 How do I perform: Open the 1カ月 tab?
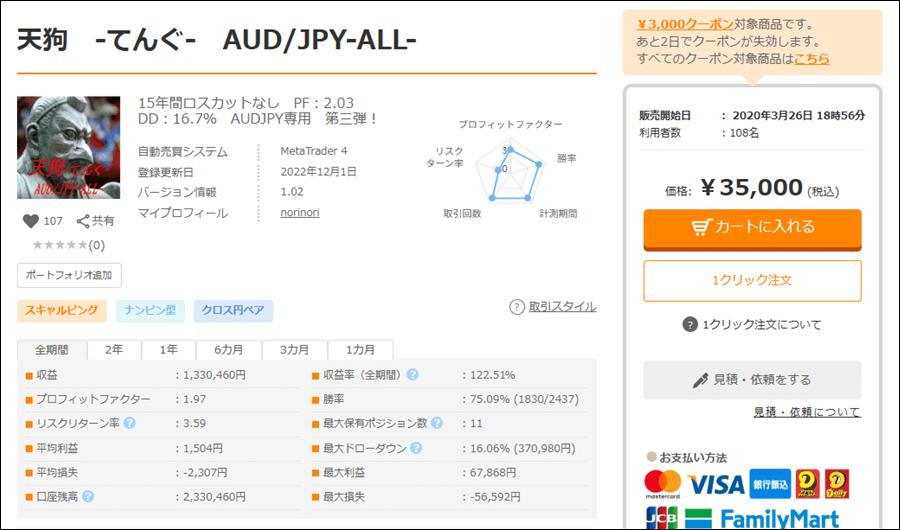360,350
